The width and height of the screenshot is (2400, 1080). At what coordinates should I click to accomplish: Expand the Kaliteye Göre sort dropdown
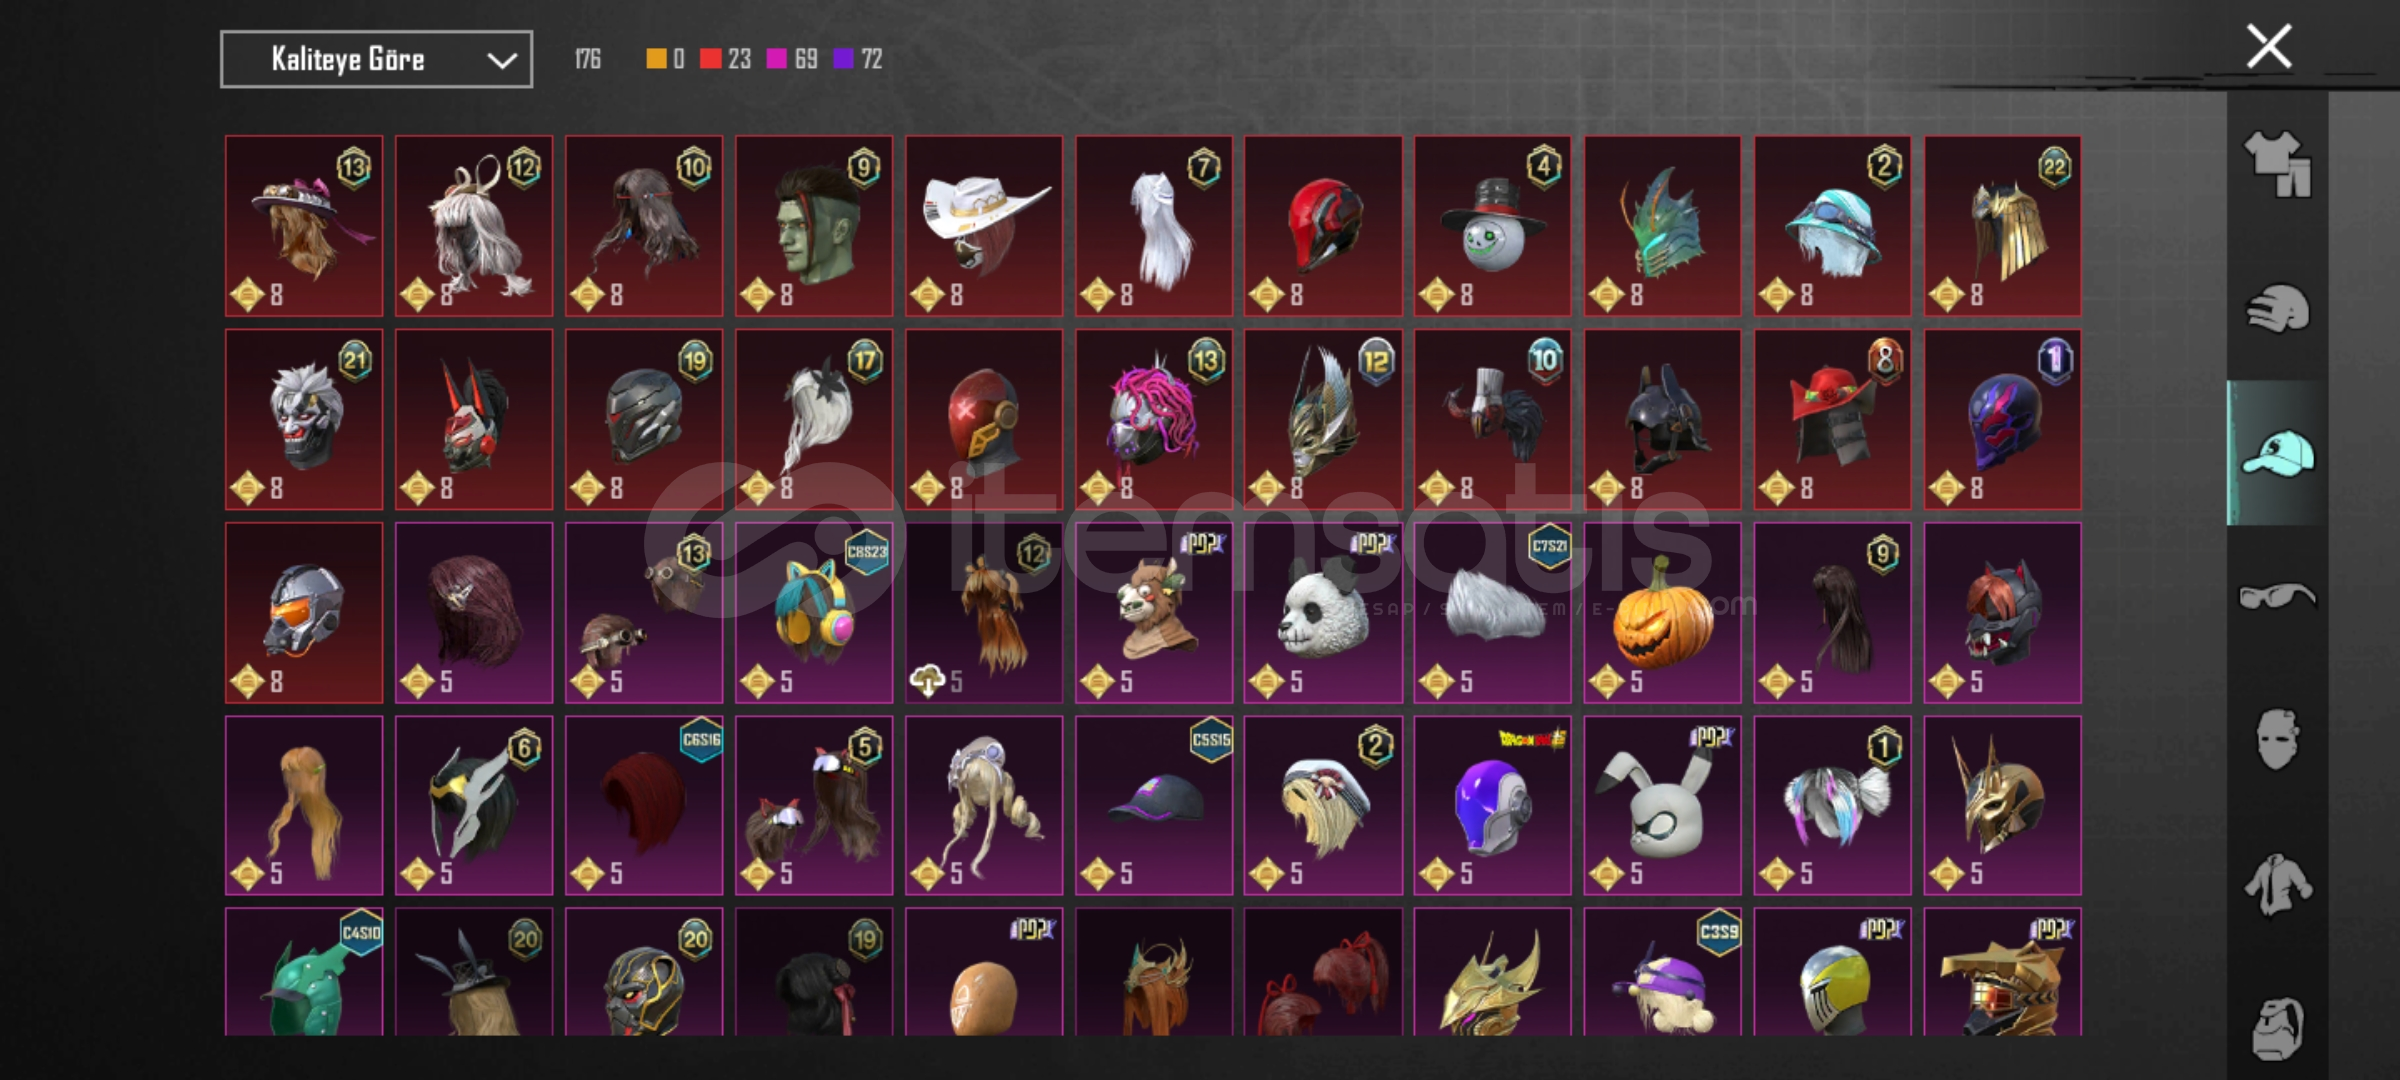[x=376, y=60]
